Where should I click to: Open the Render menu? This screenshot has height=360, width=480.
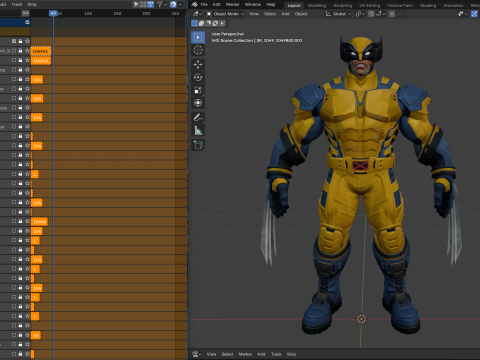tap(232, 4)
